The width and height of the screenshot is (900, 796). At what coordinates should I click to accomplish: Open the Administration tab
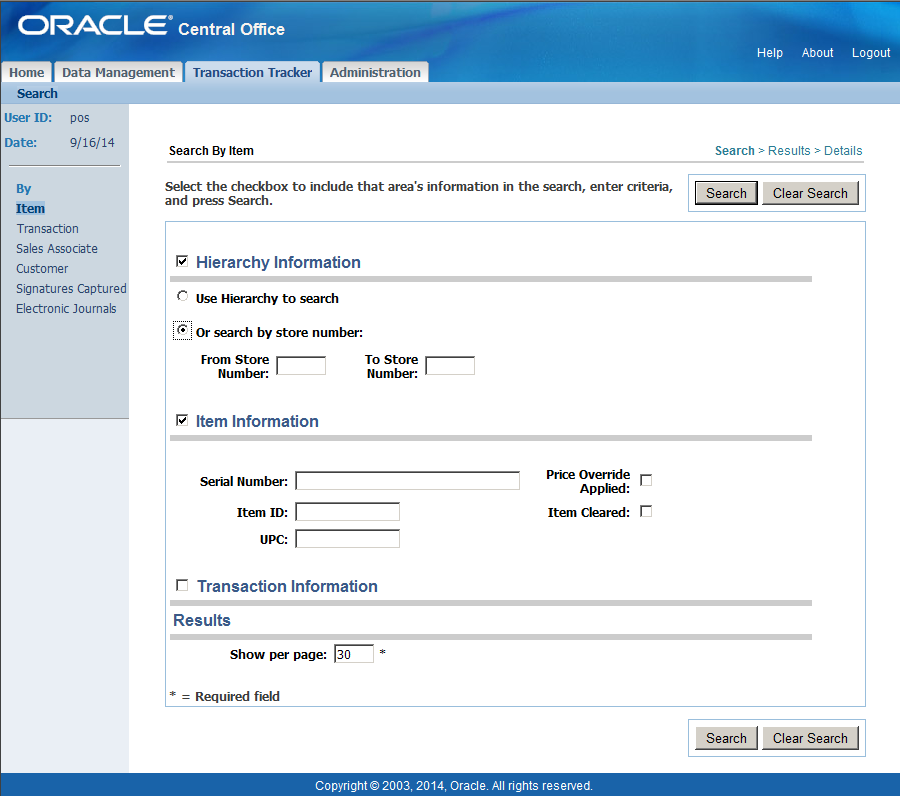pos(375,72)
